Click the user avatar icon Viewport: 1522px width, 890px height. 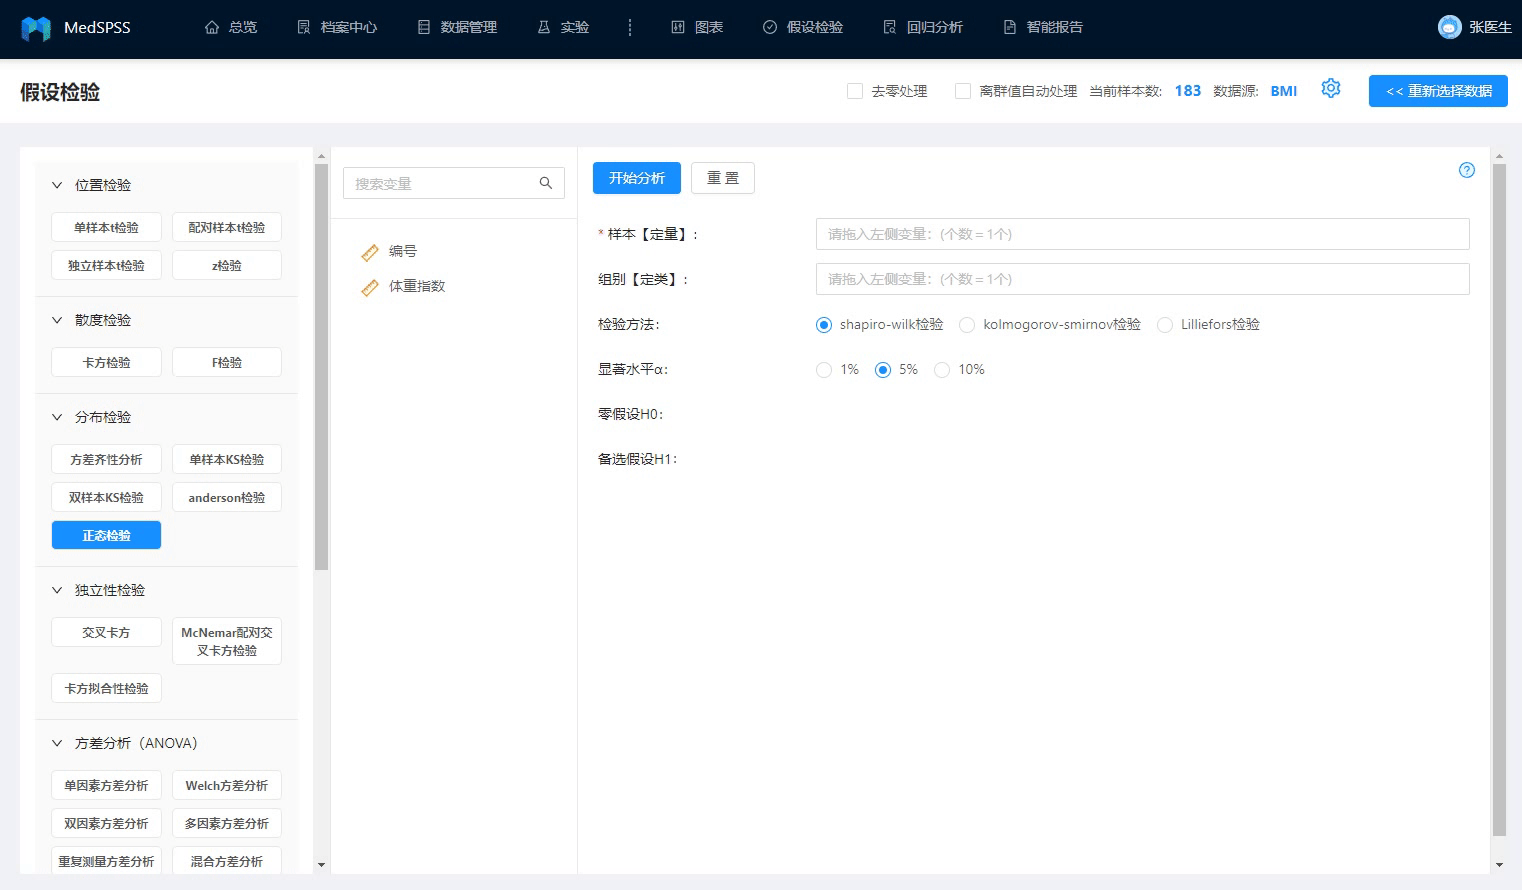click(1449, 27)
